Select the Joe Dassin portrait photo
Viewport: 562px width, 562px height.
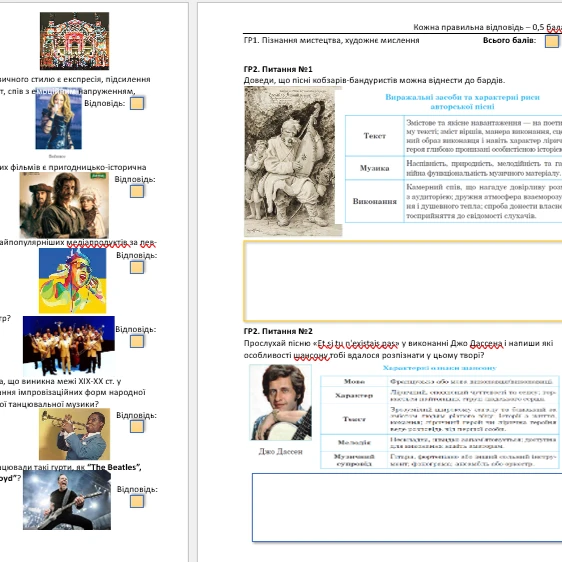click(281, 403)
